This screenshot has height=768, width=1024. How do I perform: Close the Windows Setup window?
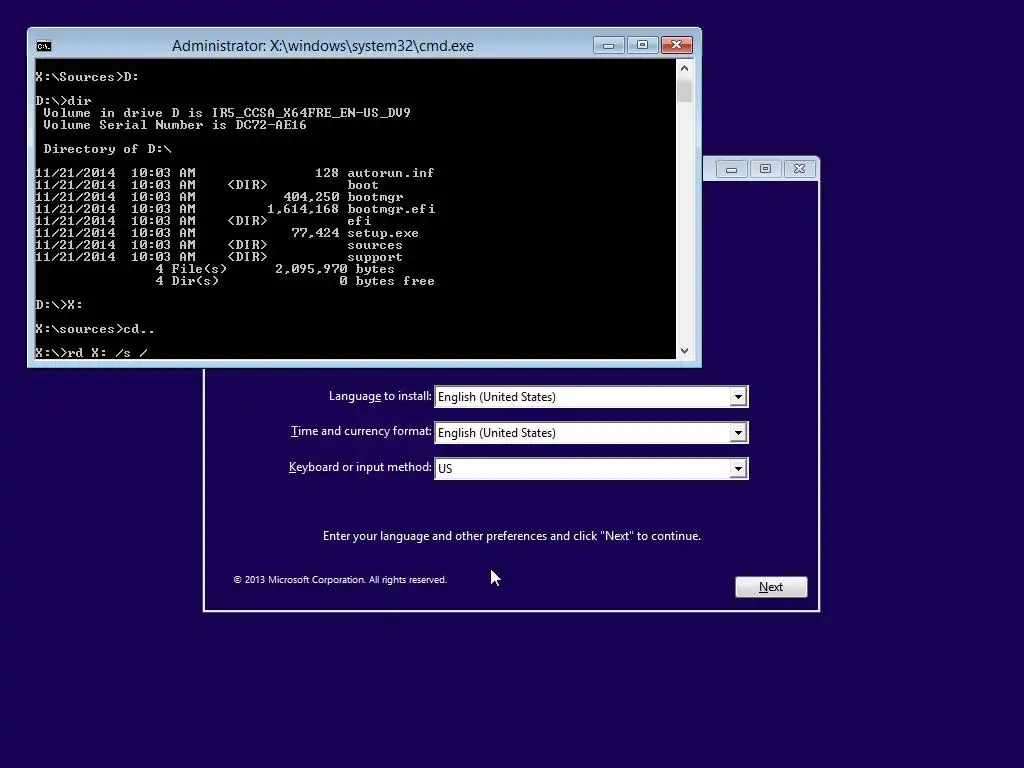(799, 169)
